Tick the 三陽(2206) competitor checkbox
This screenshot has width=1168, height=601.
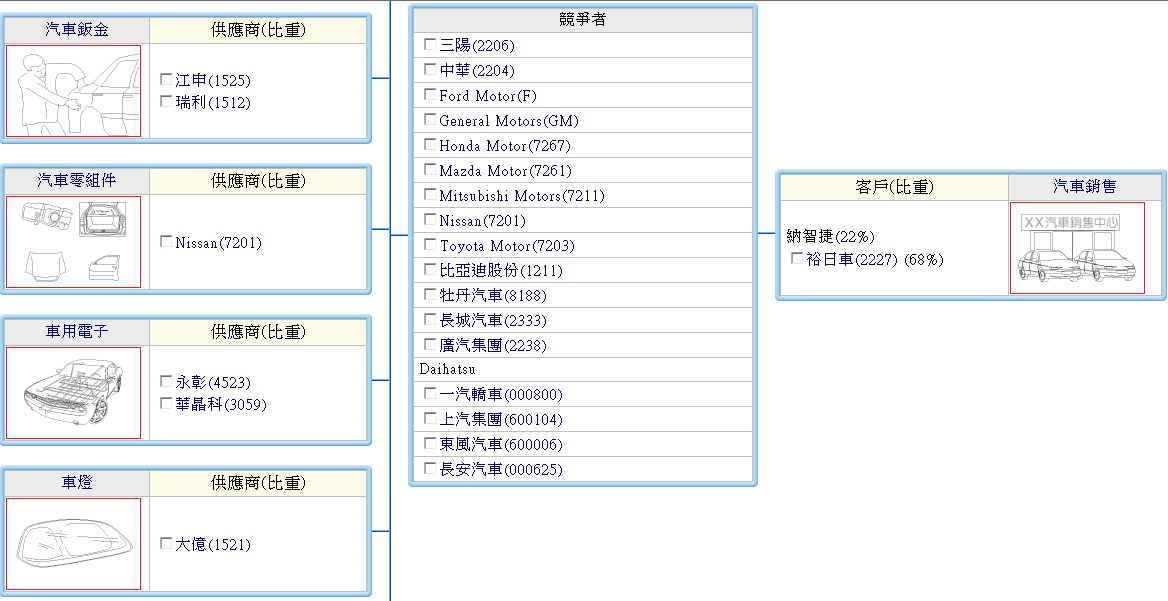coord(430,44)
